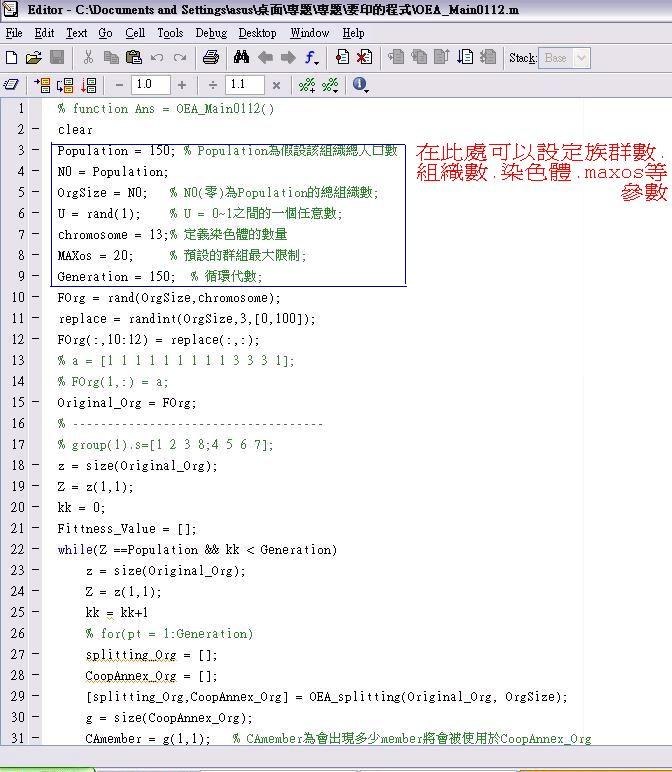Click the function browser f icon
The width and height of the screenshot is (672, 772).
click(311, 58)
